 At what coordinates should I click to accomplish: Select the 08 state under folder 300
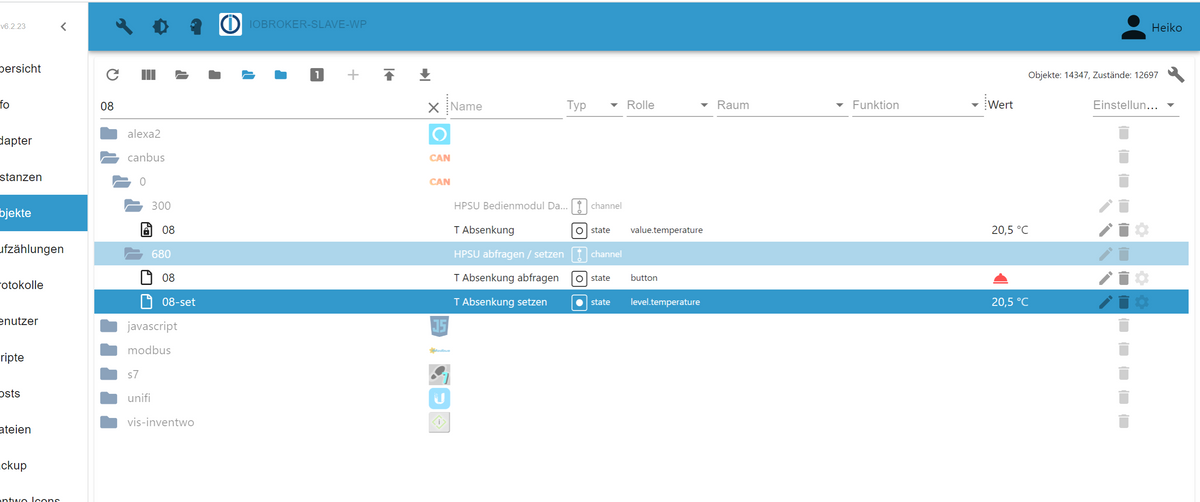(640, 230)
